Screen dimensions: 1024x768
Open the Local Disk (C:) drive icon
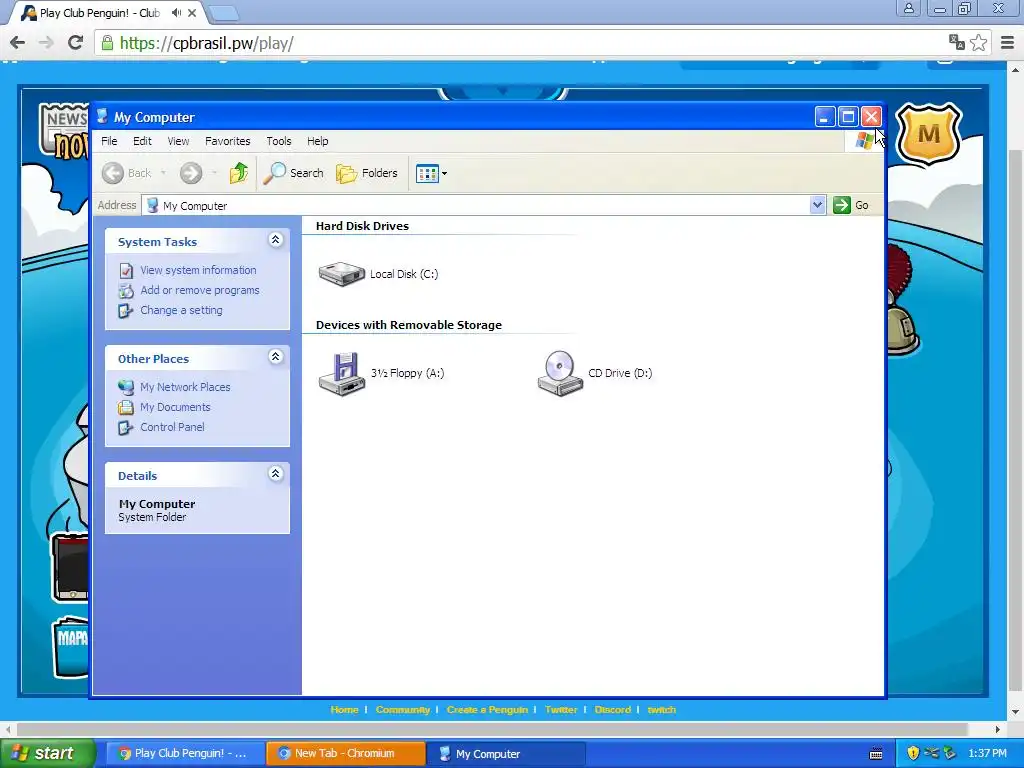point(342,274)
